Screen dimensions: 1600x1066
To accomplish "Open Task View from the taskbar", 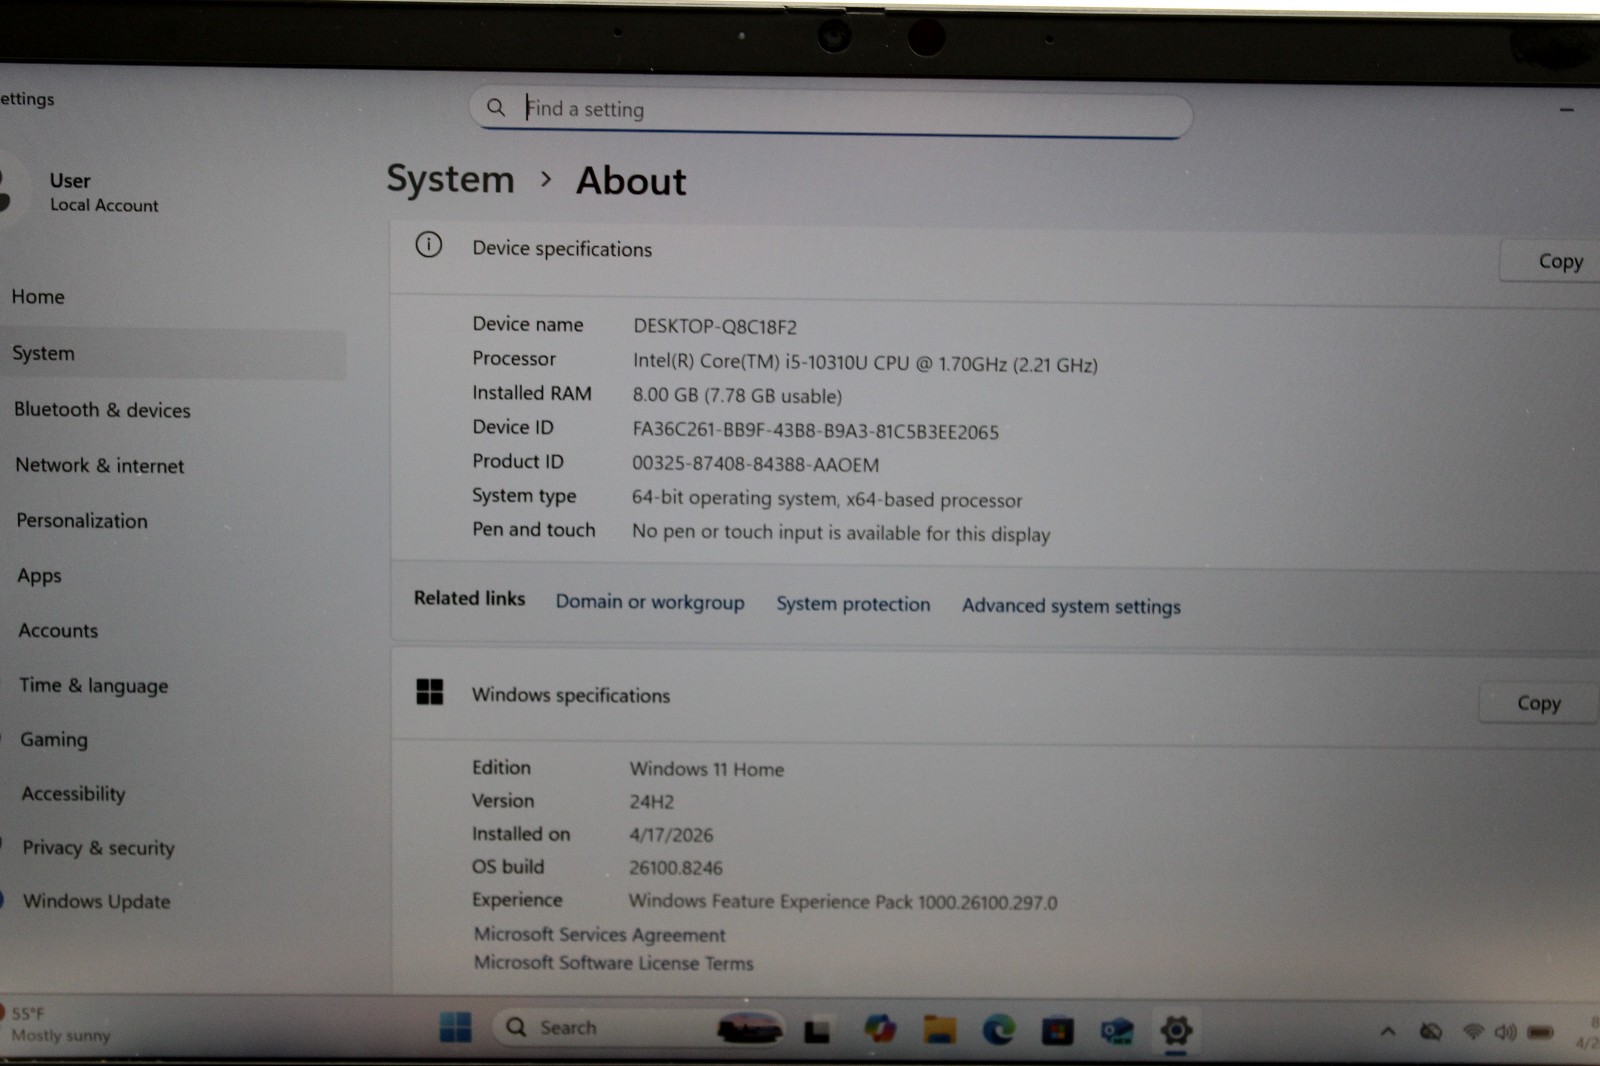I will click(817, 1030).
